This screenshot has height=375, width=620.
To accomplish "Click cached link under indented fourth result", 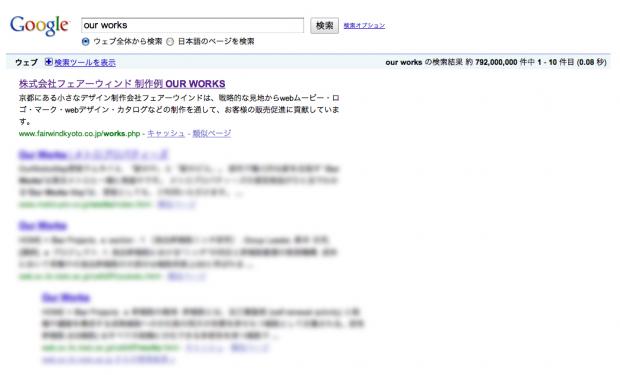I will click(204, 348).
